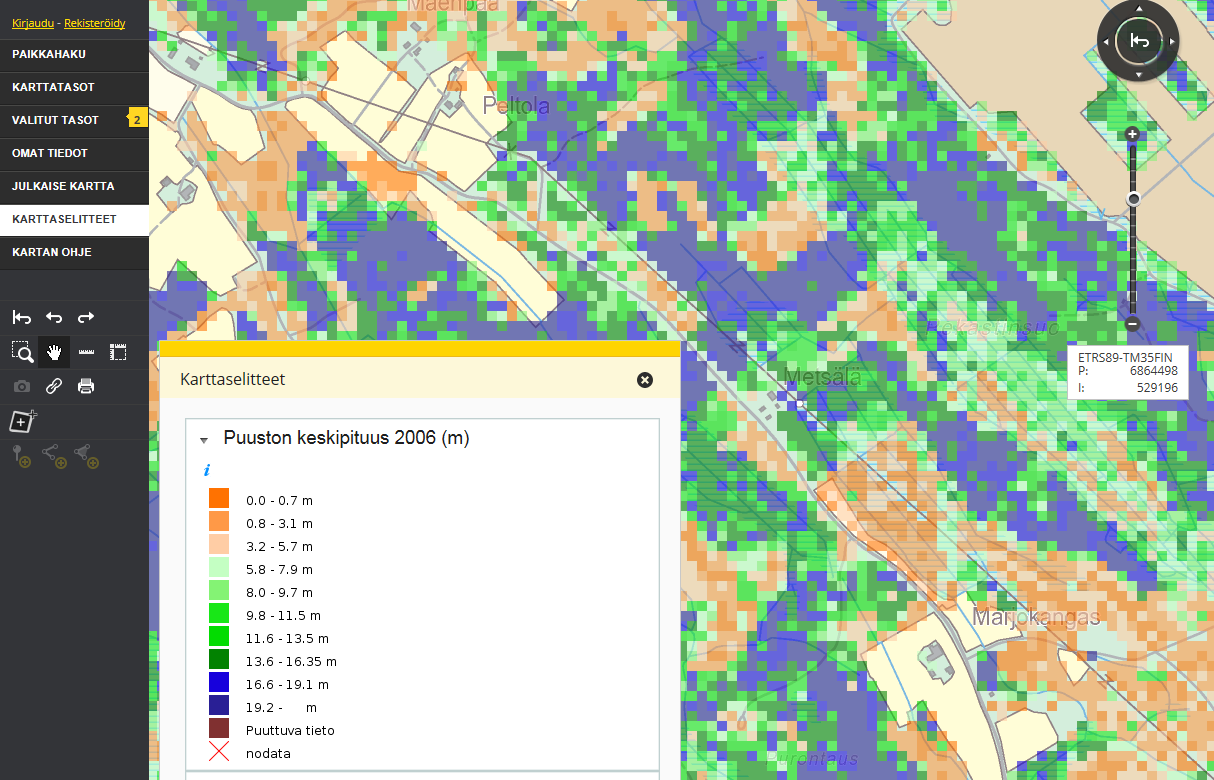Screen dimensions: 1214x780
Task: Open the Valitut tasot menu
Action: point(74,120)
